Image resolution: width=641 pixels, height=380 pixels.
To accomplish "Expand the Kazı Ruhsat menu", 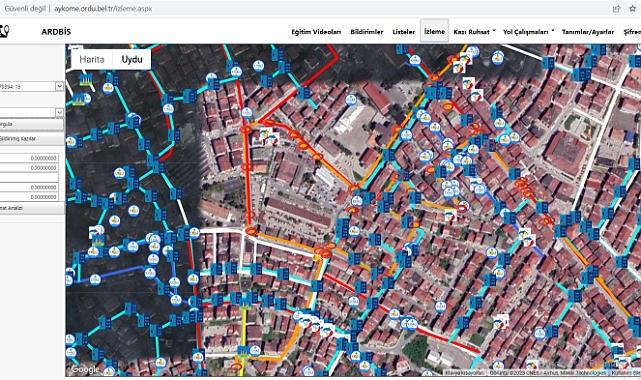I will click(474, 31).
